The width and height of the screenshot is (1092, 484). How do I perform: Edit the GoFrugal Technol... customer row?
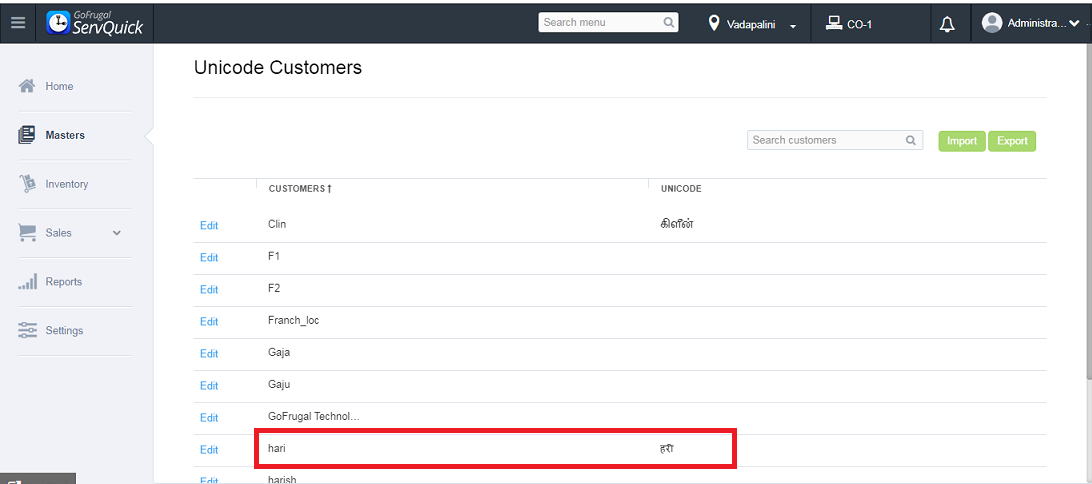(209, 418)
